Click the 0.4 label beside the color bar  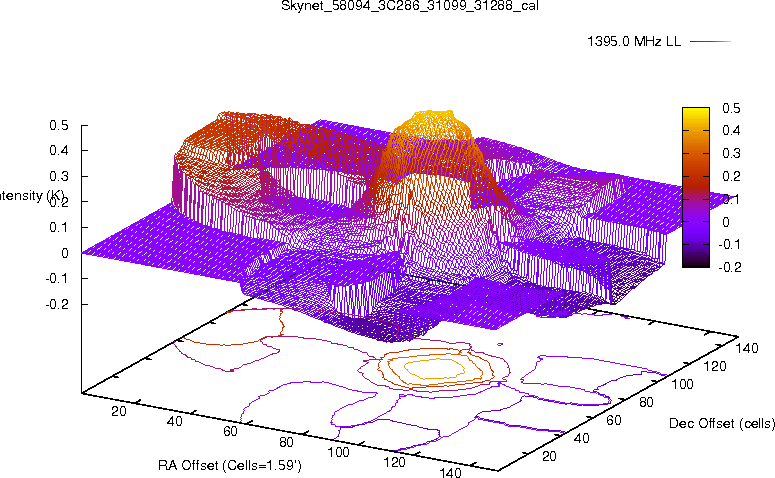[731, 130]
